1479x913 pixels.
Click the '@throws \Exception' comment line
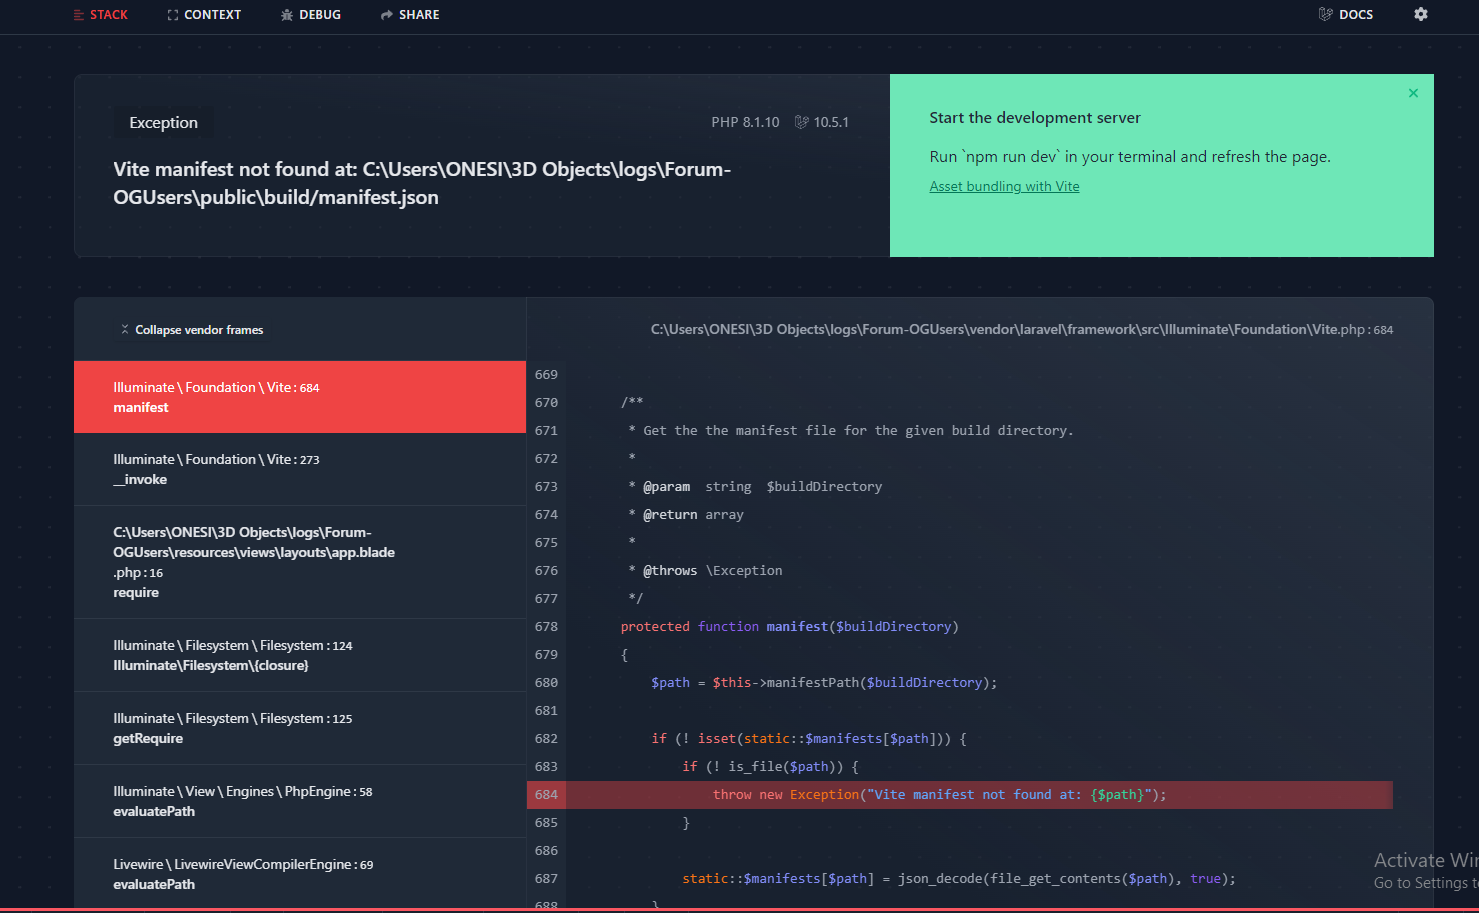pyautogui.click(x=705, y=571)
